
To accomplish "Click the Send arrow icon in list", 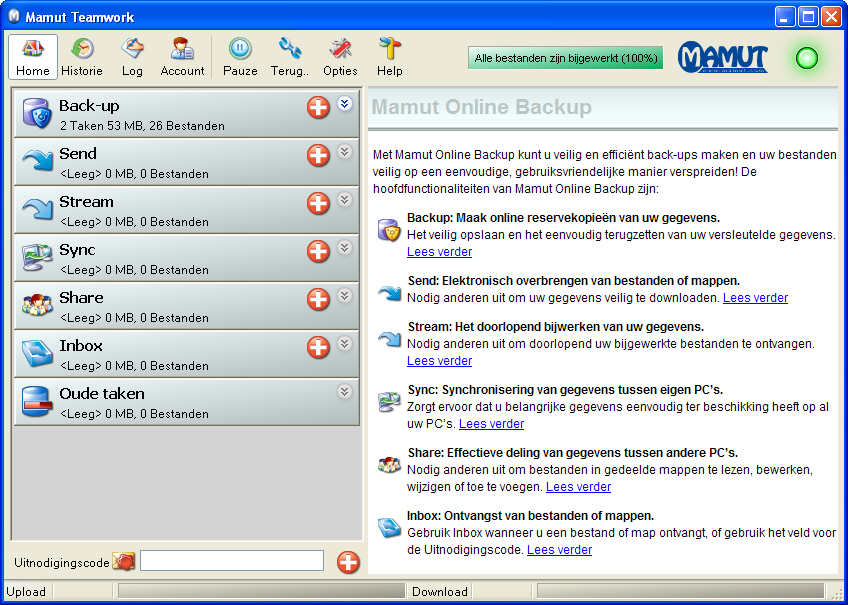I will (37, 161).
